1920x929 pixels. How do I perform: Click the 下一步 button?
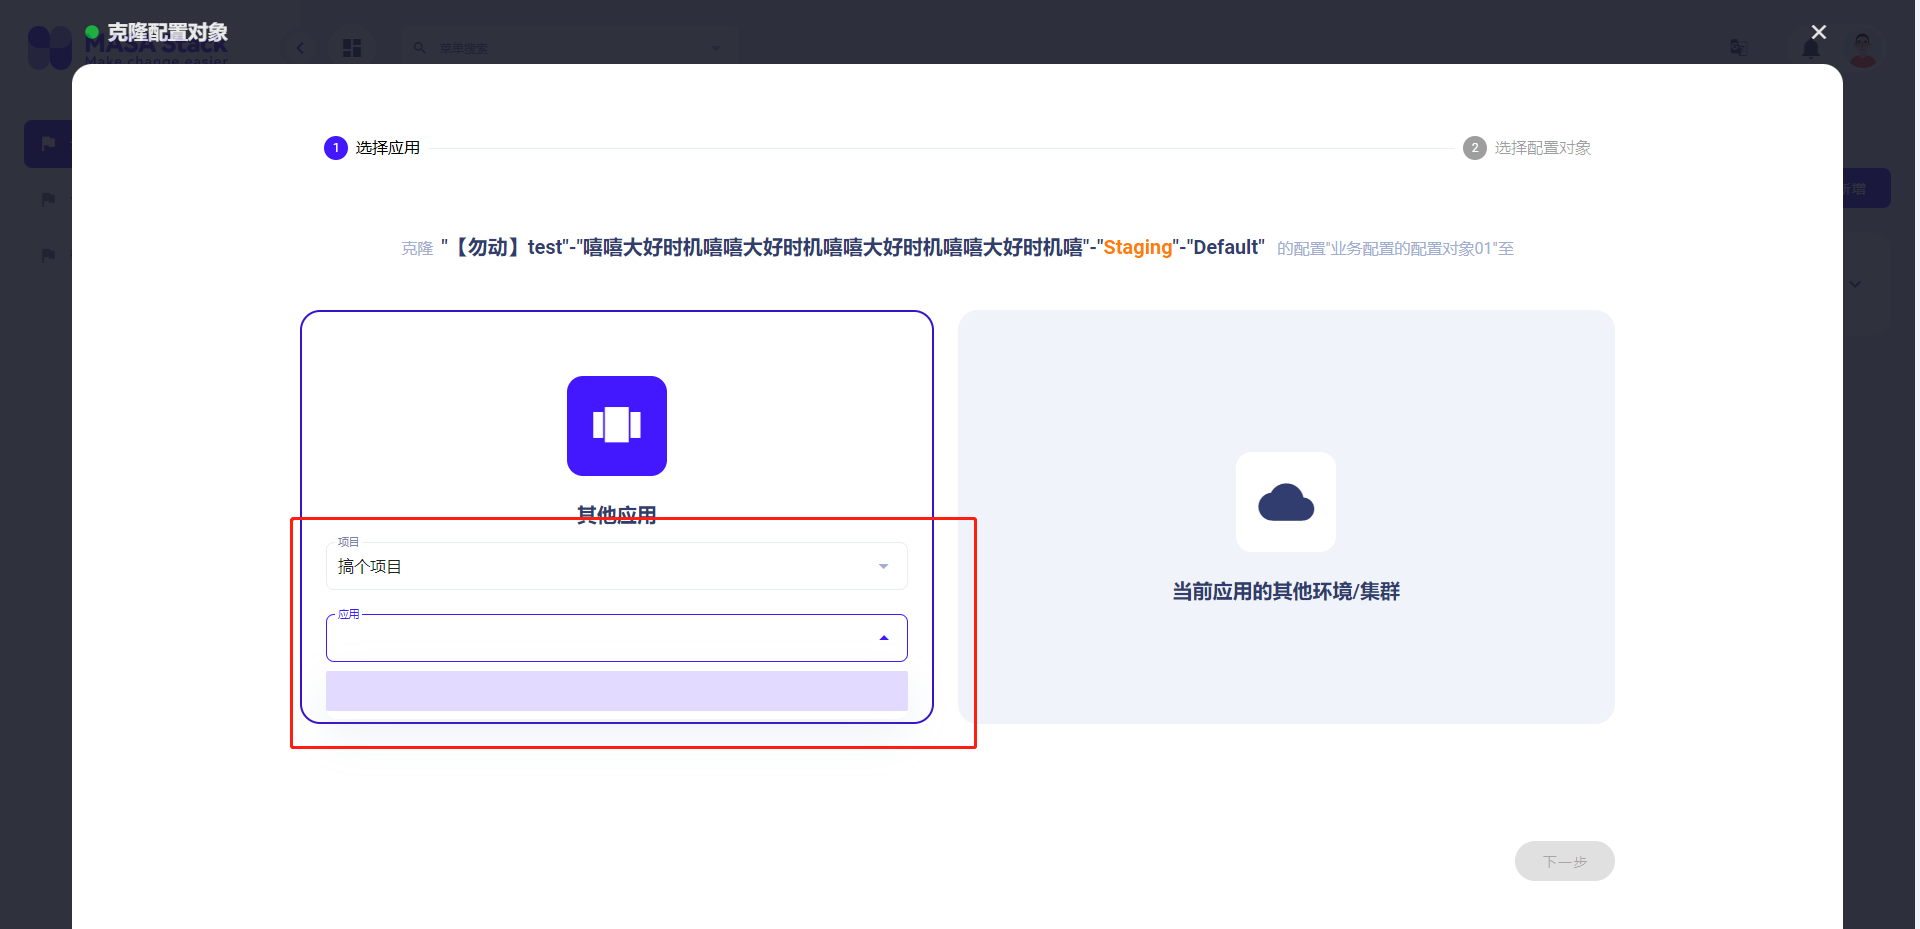point(1564,860)
